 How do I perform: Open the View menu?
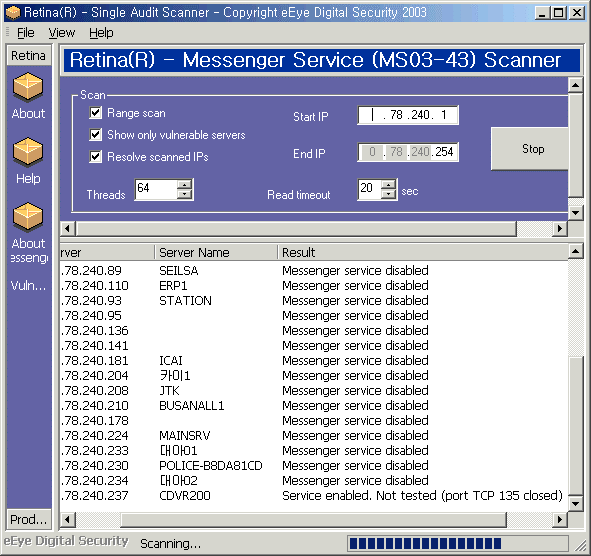click(x=62, y=33)
